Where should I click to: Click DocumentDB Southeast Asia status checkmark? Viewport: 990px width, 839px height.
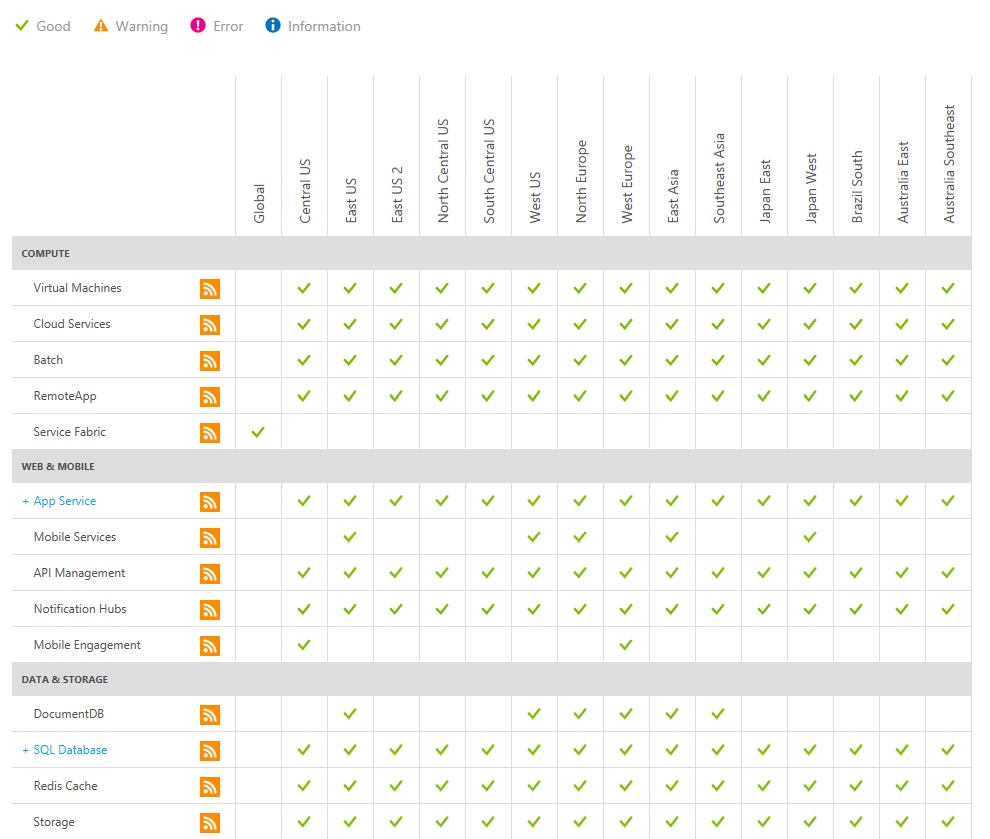(x=718, y=713)
